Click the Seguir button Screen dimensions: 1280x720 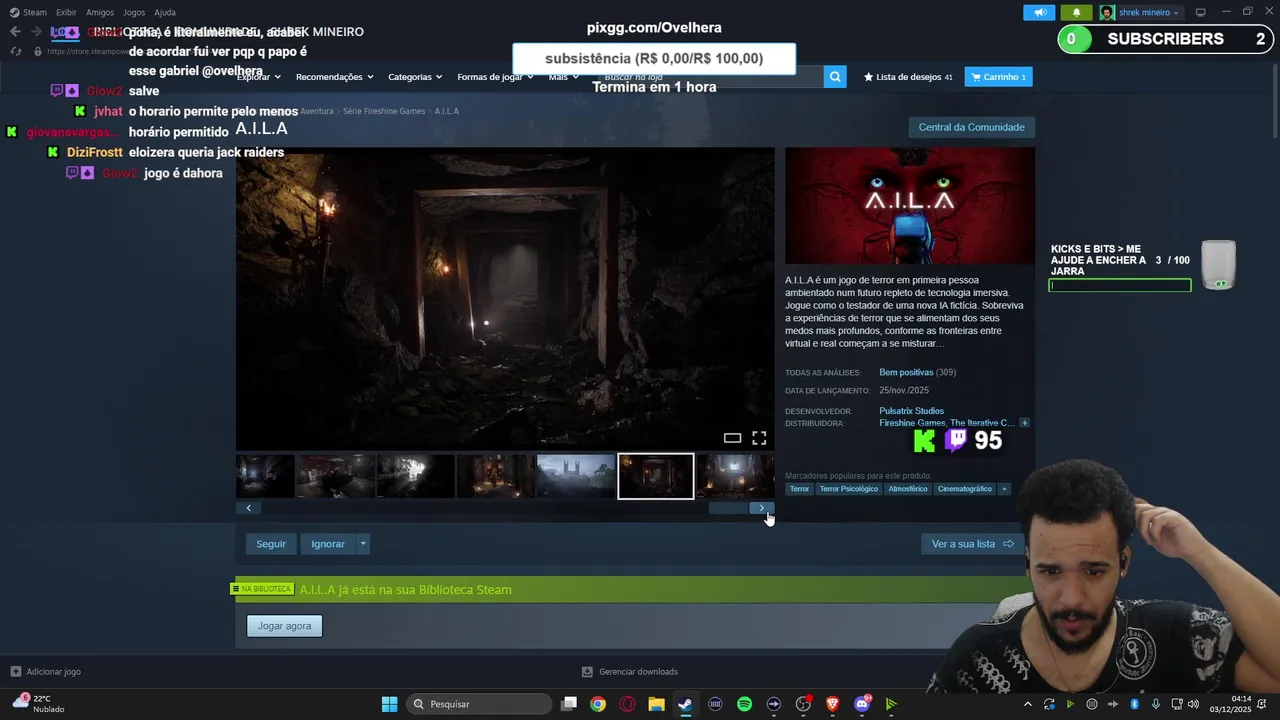[271, 544]
